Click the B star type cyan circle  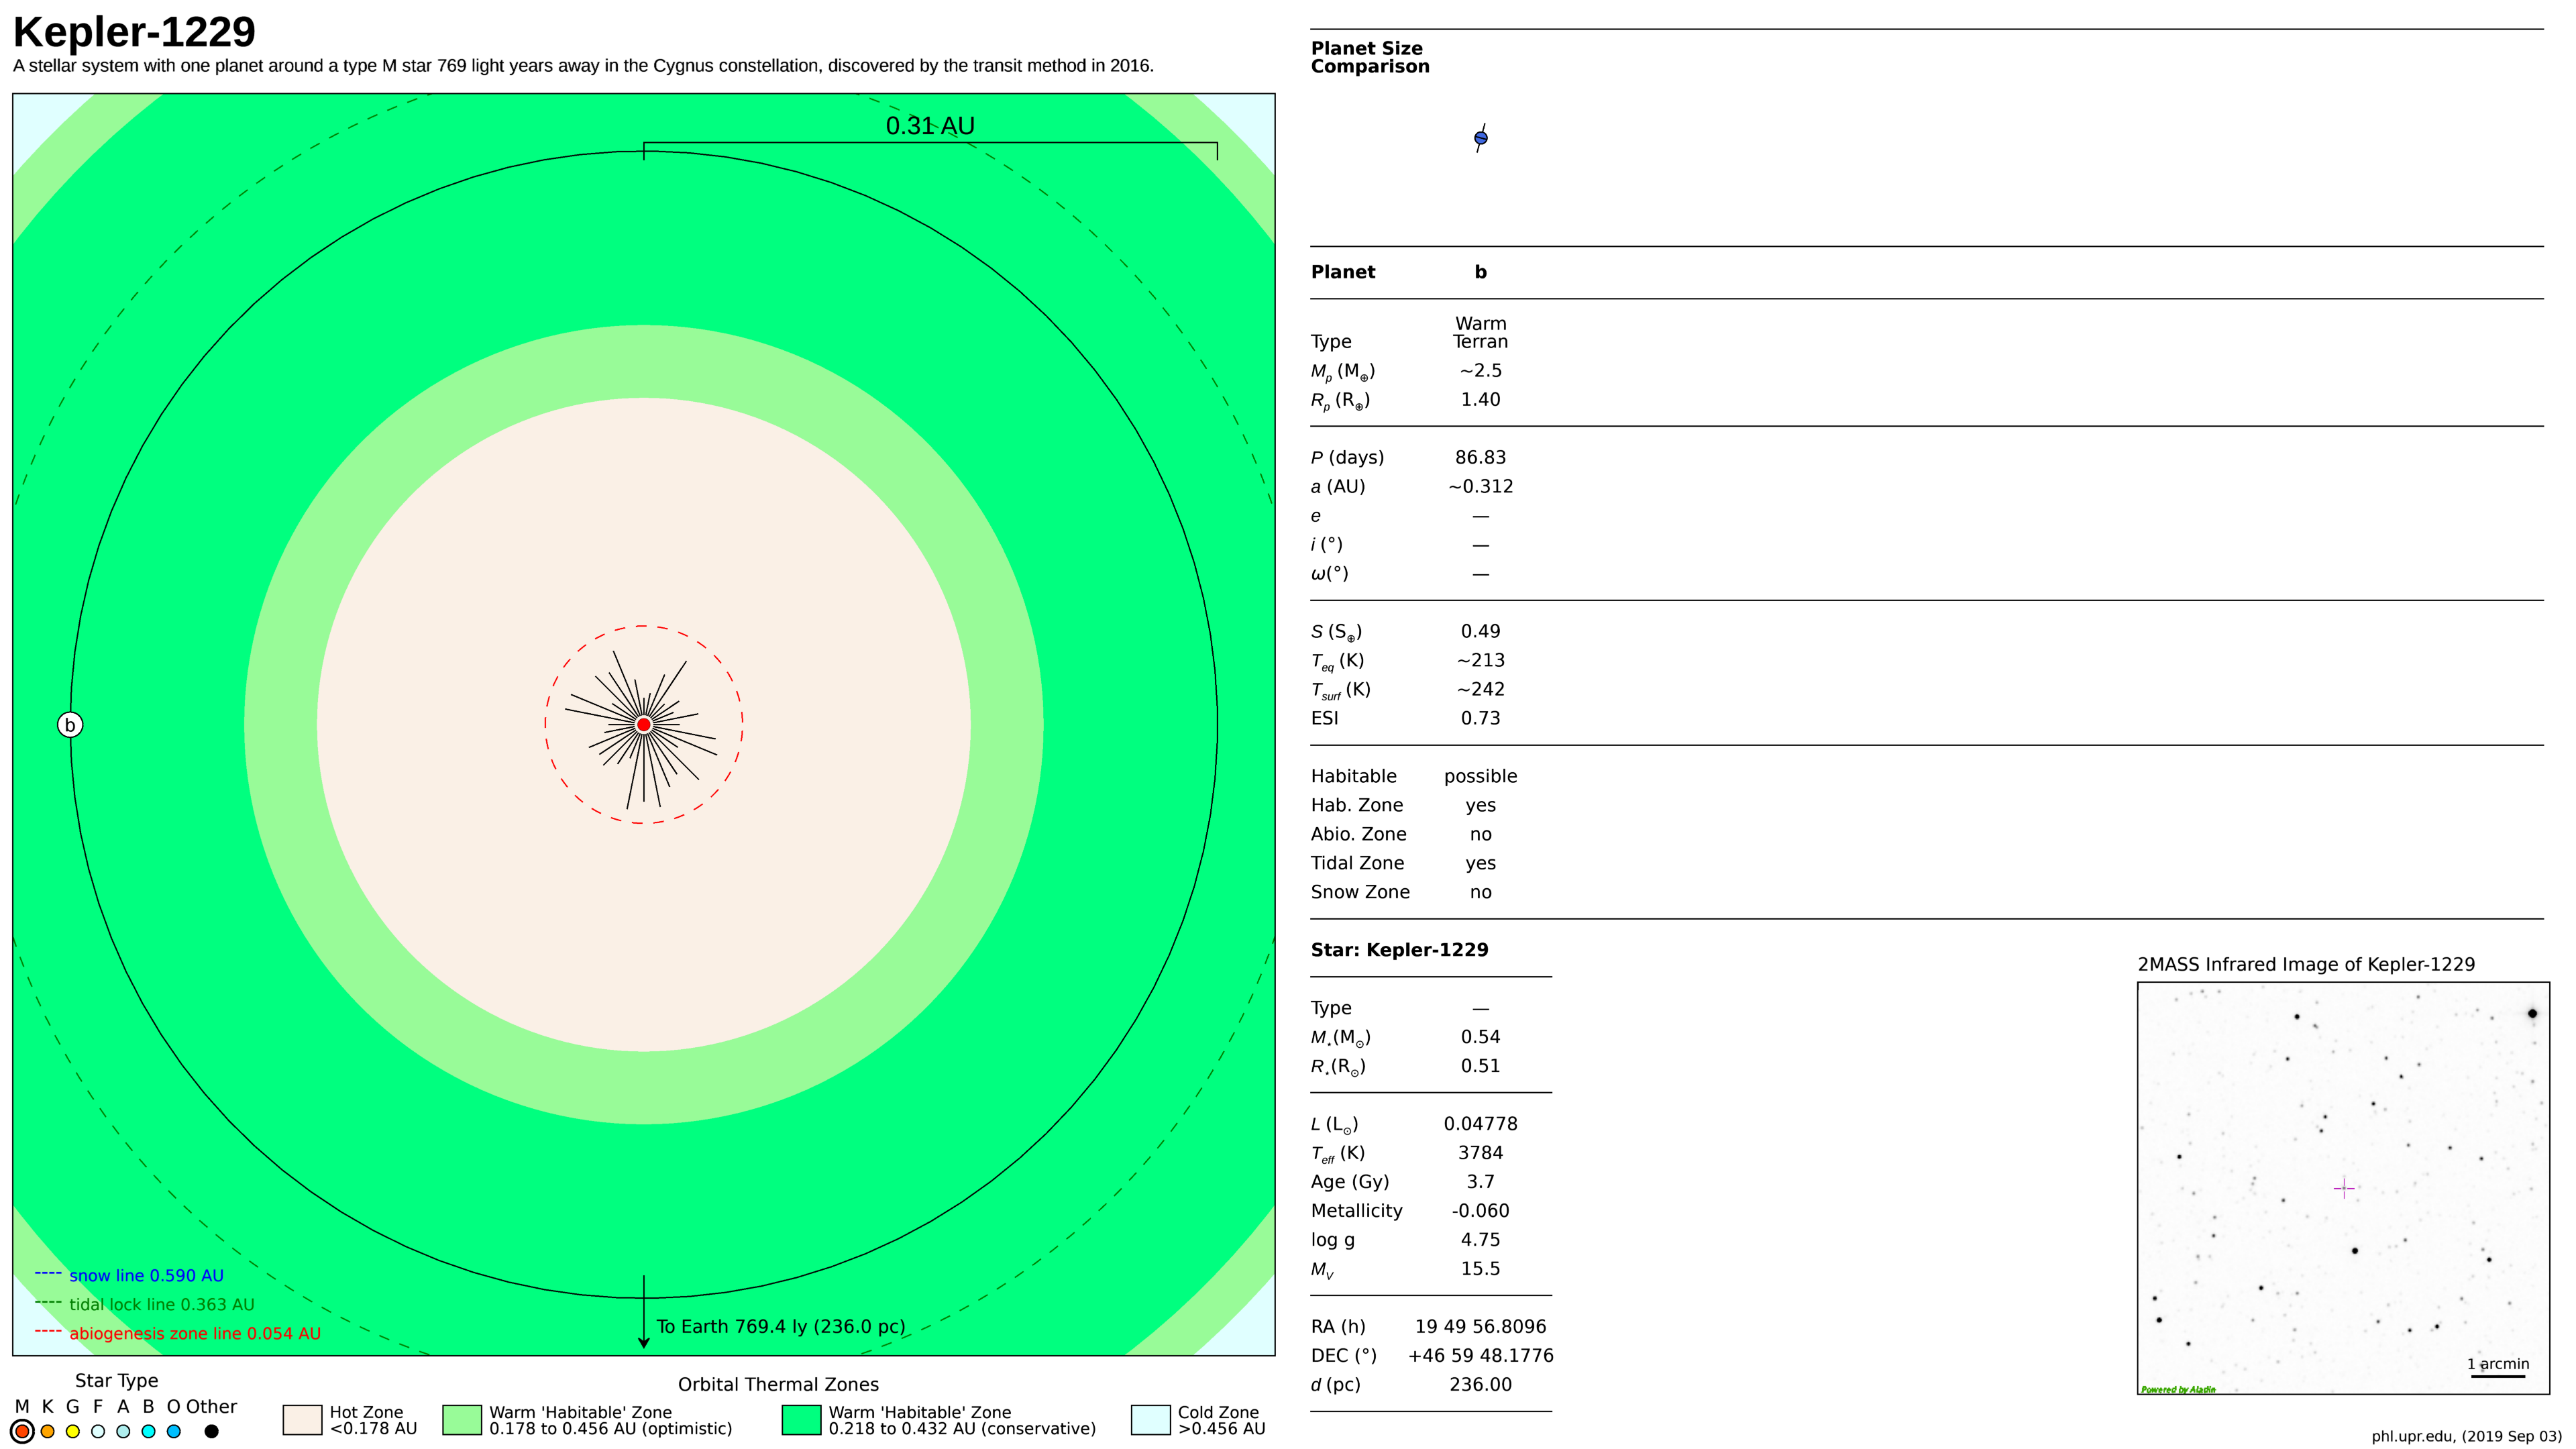point(148,1431)
